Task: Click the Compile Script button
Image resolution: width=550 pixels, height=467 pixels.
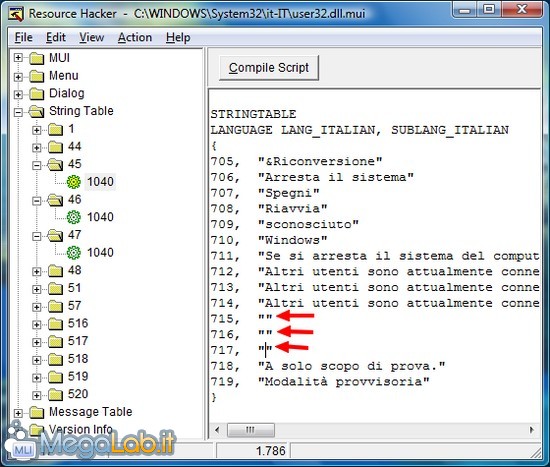Action: [x=269, y=67]
